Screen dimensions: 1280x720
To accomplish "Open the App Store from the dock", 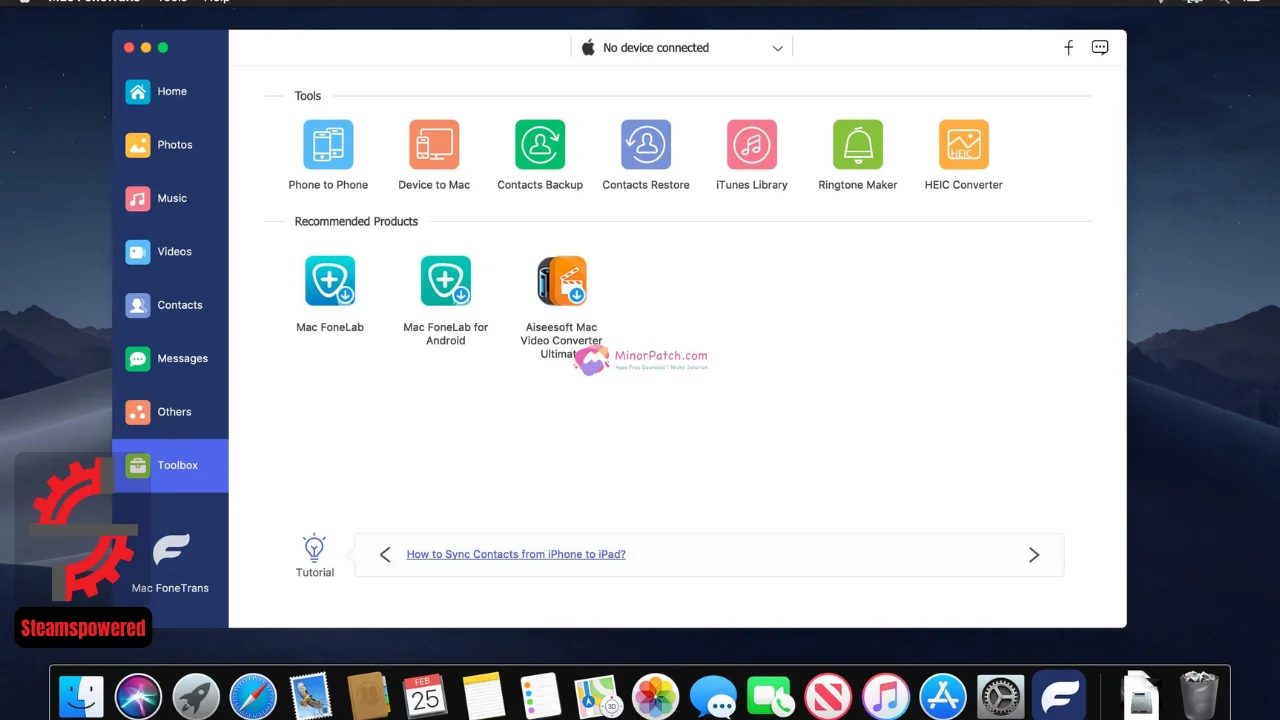I will [x=943, y=697].
